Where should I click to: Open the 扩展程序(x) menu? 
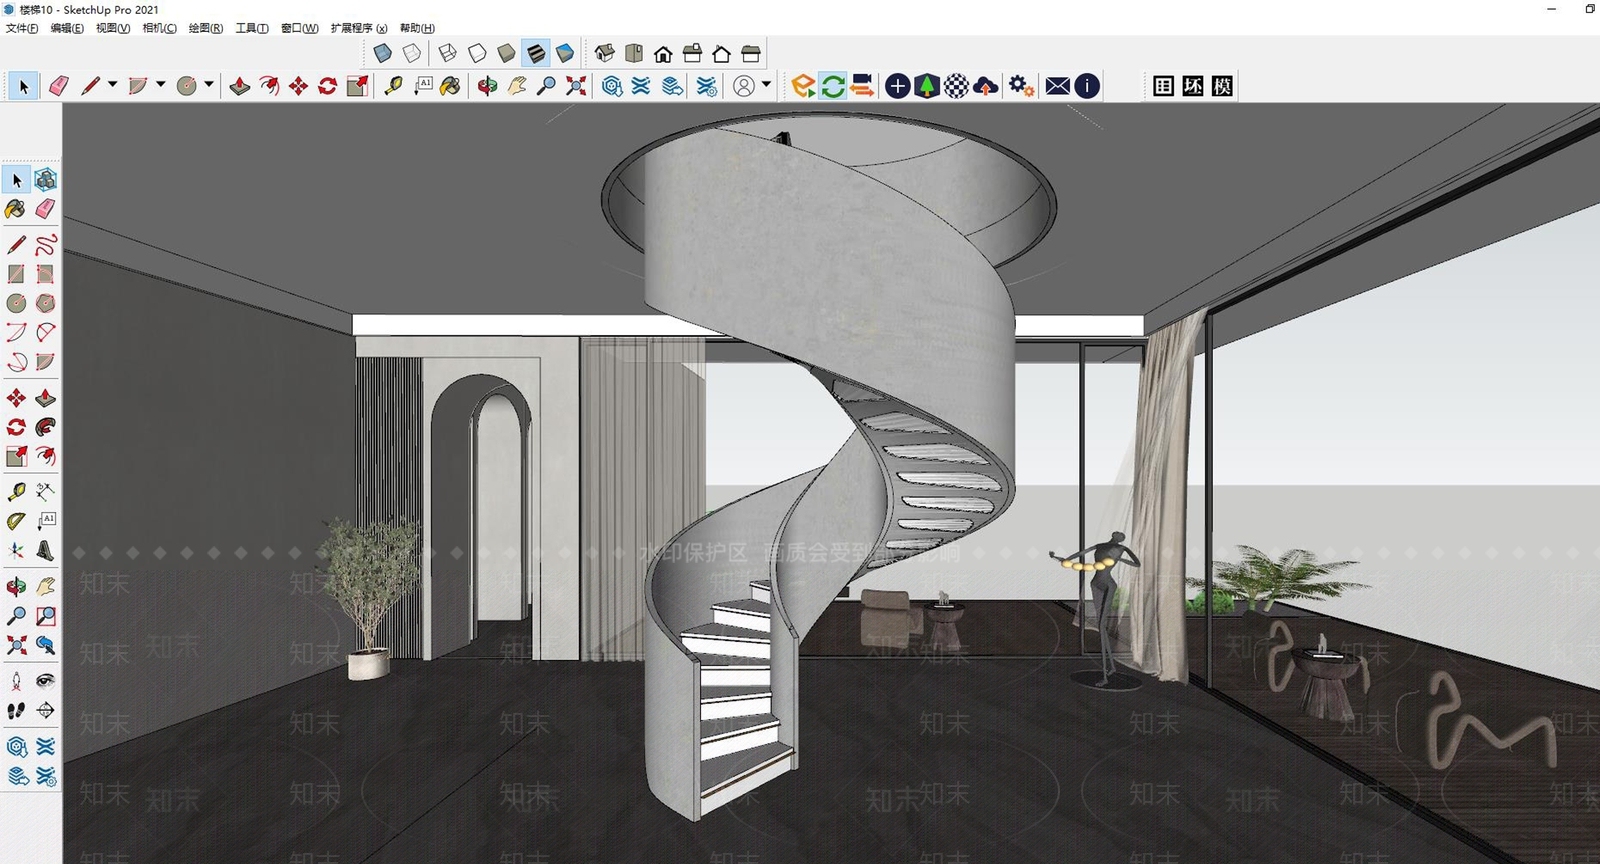[x=359, y=28]
